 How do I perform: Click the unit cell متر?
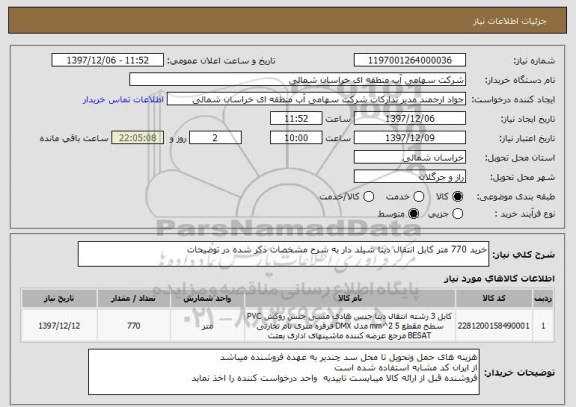[x=207, y=326]
